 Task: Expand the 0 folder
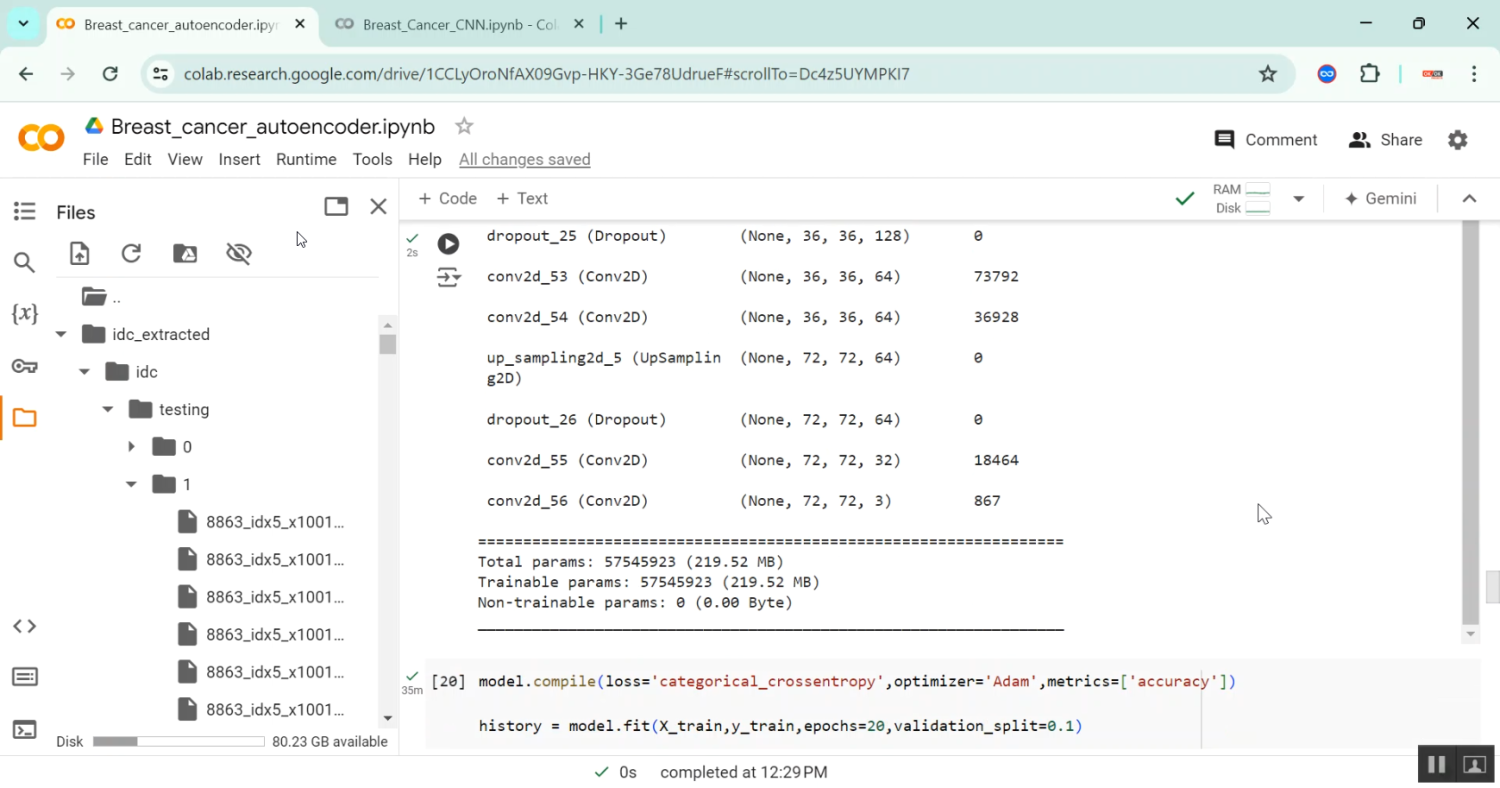click(x=131, y=447)
